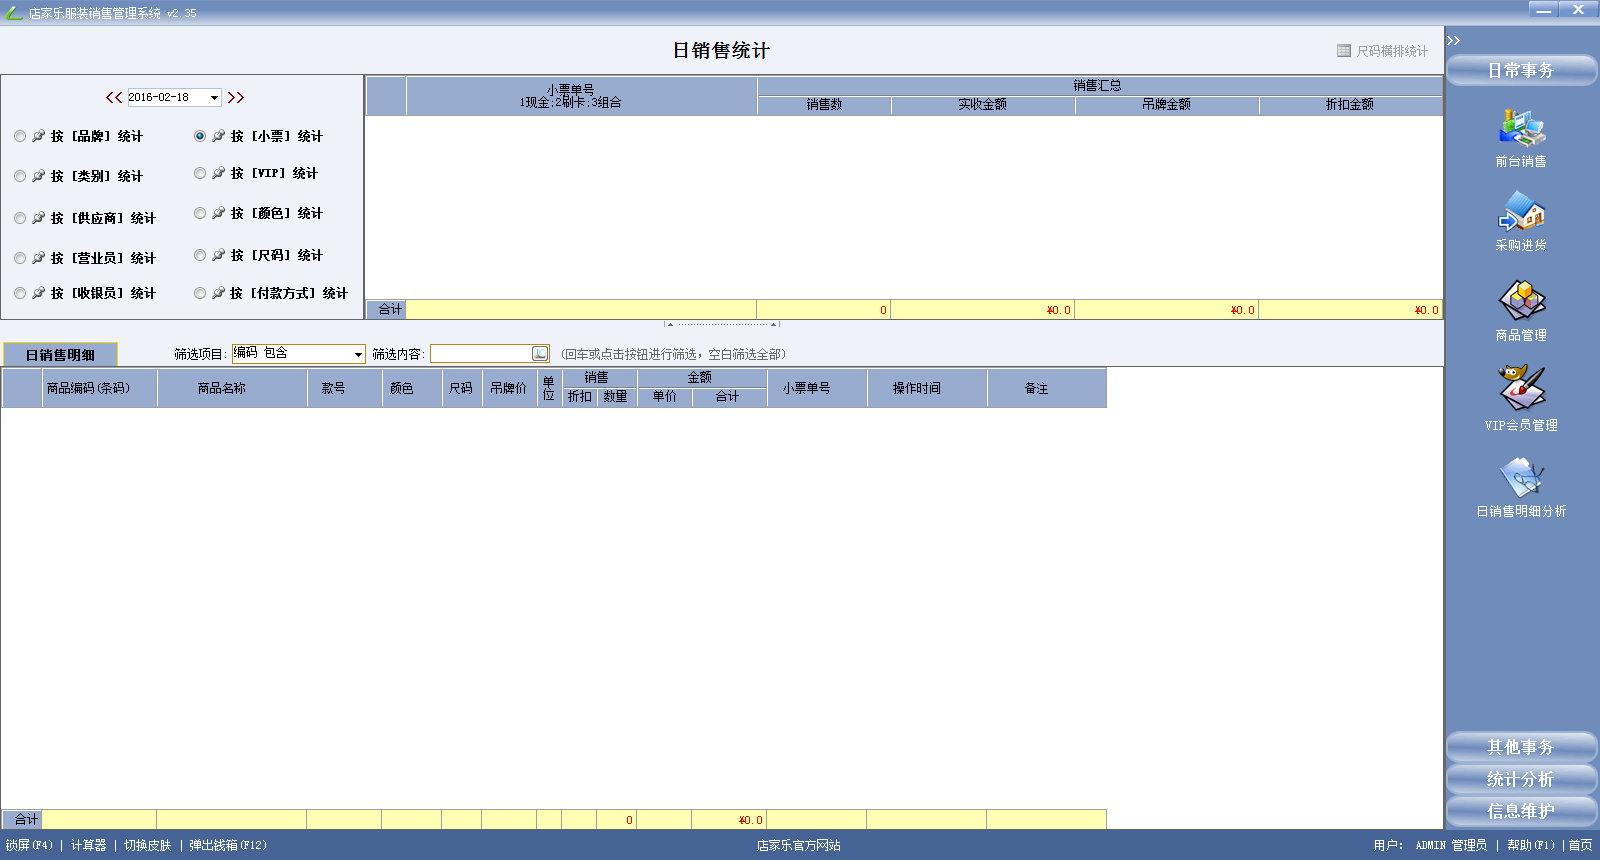Viewport: 1600px width, 860px height.
Task: Open the 筛选项目 dropdown
Action: pyautogui.click(x=358, y=354)
